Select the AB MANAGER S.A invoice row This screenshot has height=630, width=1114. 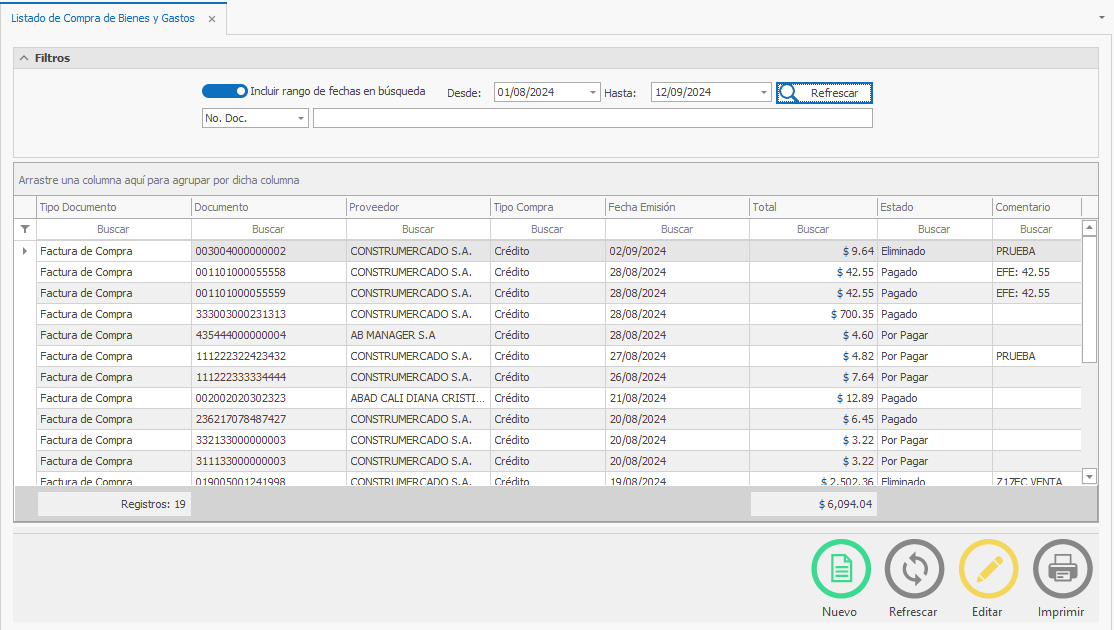click(x=392, y=335)
